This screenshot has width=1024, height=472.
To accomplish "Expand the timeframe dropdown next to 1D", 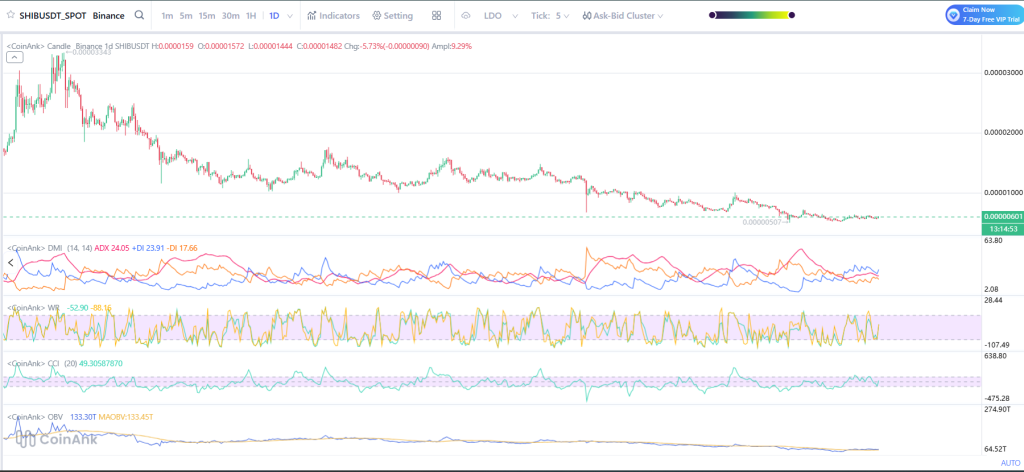I will click(290, 16).
